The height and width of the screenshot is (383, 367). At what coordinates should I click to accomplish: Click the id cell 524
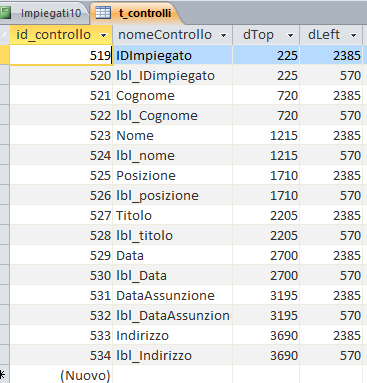[61, 155]
